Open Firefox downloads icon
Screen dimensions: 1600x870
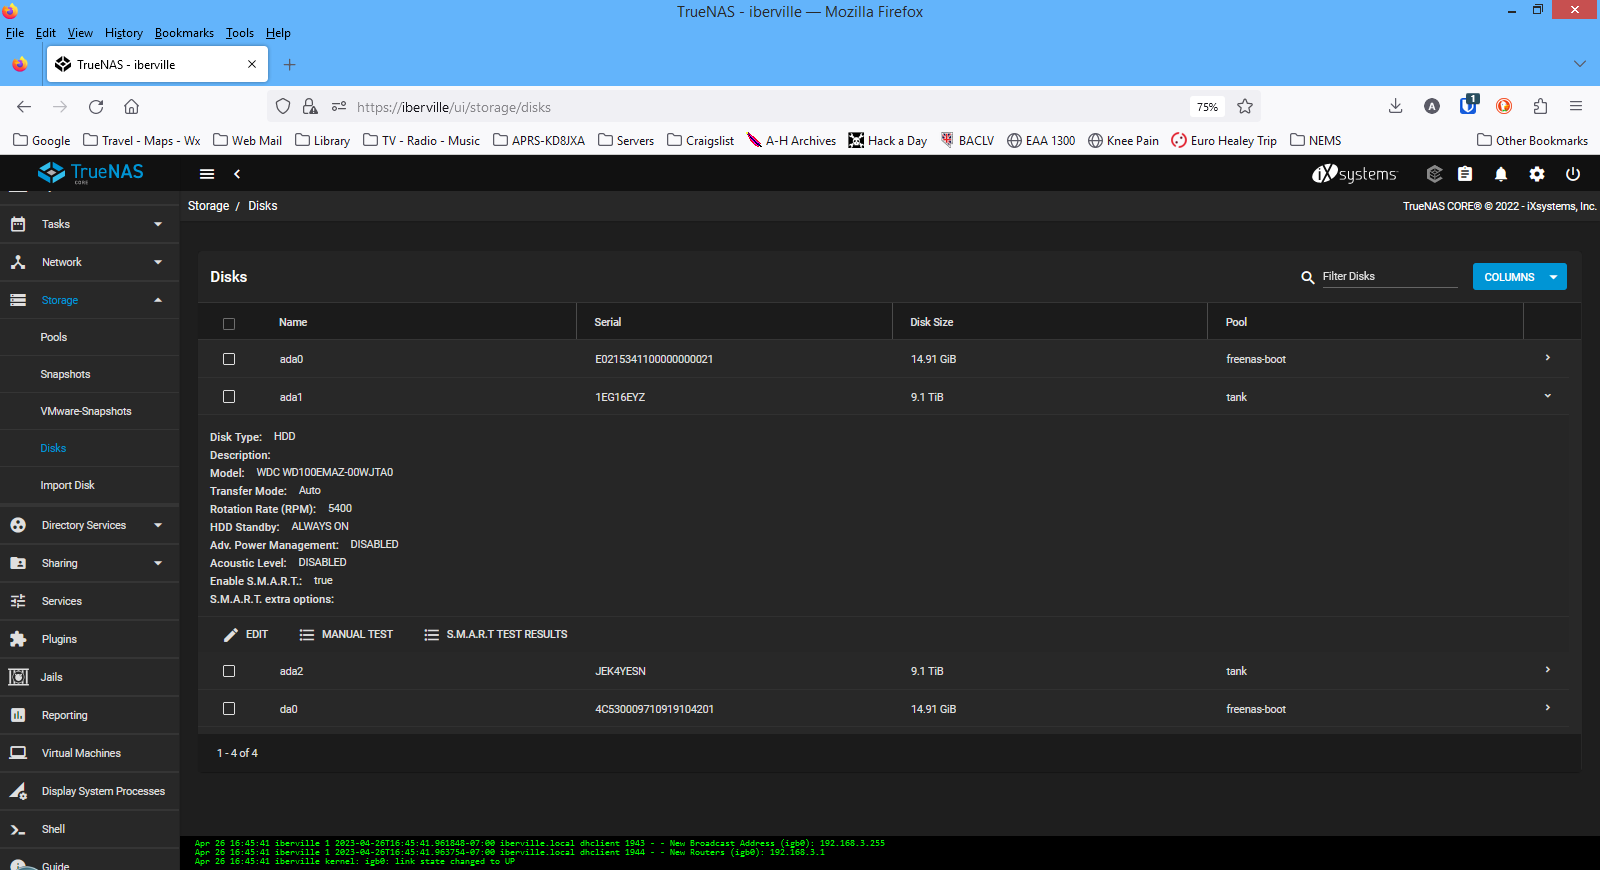[x=1396, y=106]
